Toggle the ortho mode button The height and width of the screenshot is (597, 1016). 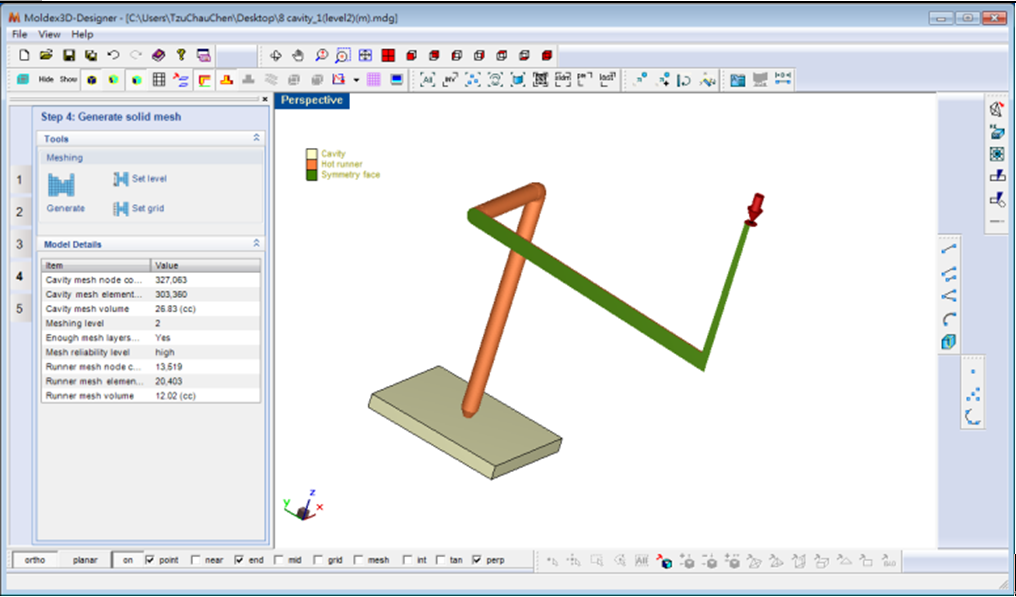[35, 561]
